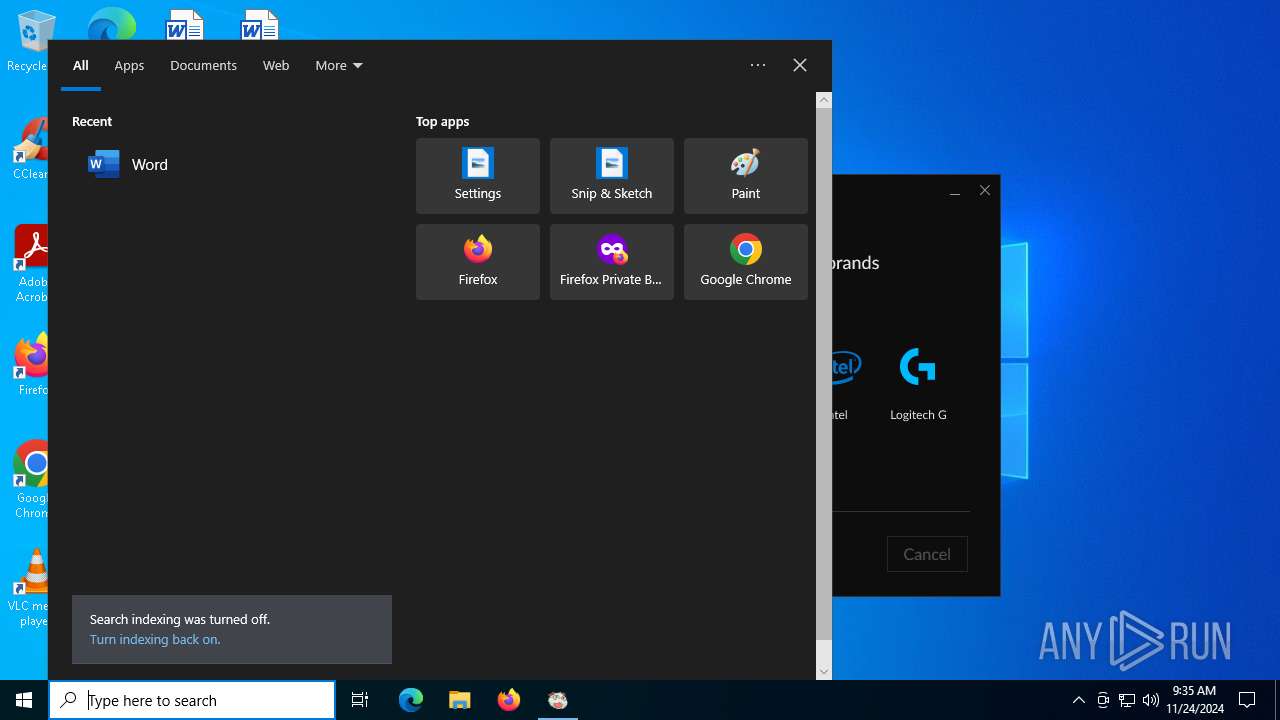
Task: Launch Snip & Sketch from Top apps
Action: click(x=612, y=176)
